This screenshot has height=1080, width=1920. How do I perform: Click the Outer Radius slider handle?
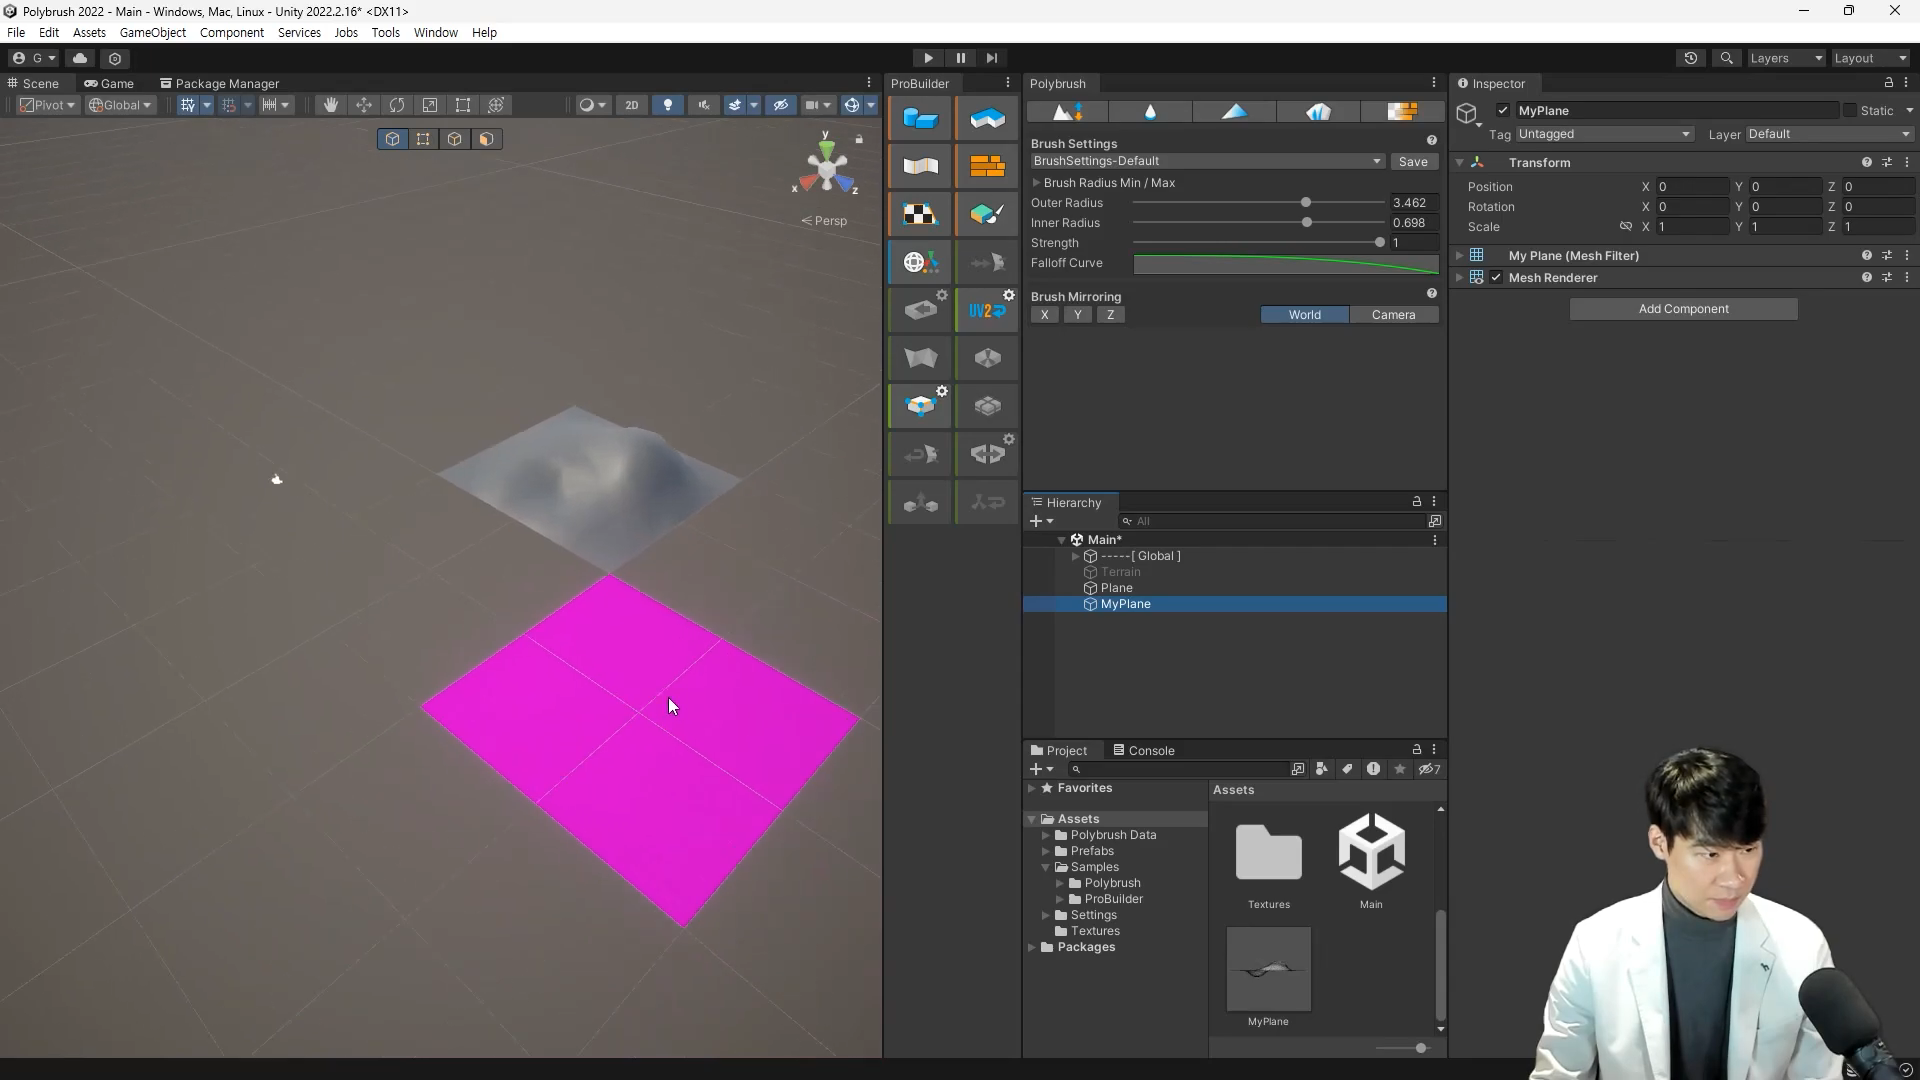1306,203
